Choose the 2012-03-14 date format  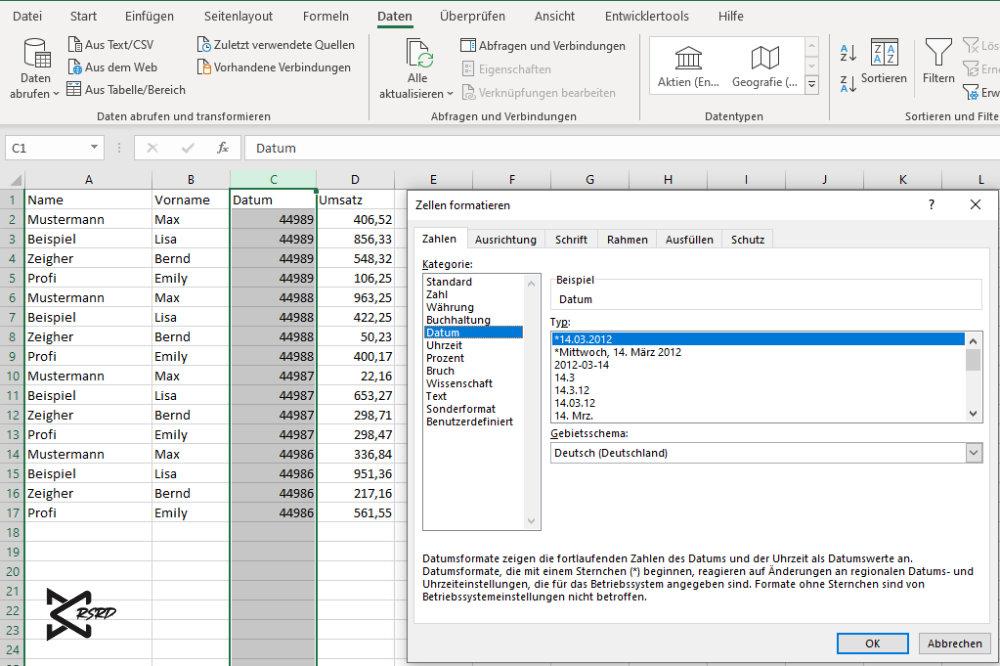pos(581,365)
